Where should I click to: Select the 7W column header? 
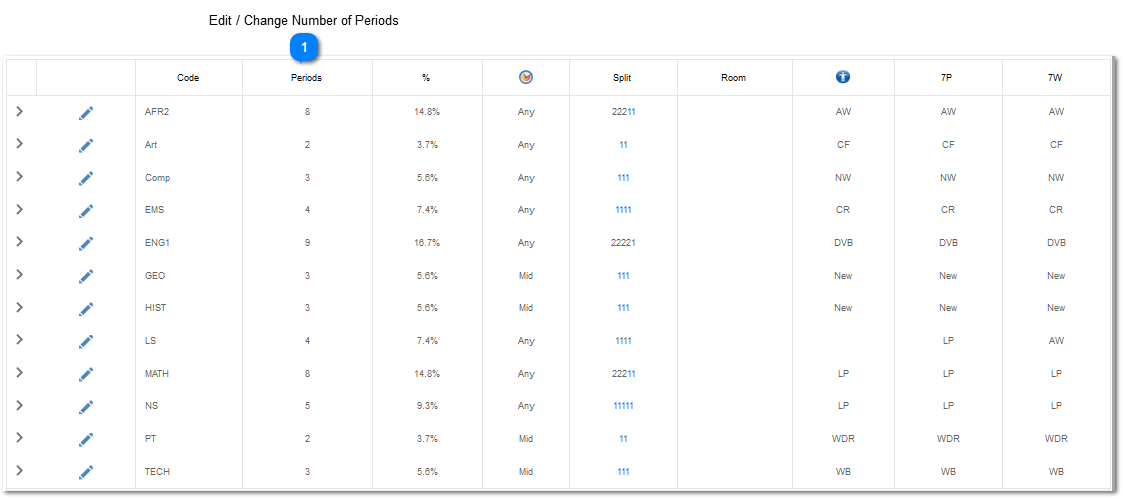1056,78
